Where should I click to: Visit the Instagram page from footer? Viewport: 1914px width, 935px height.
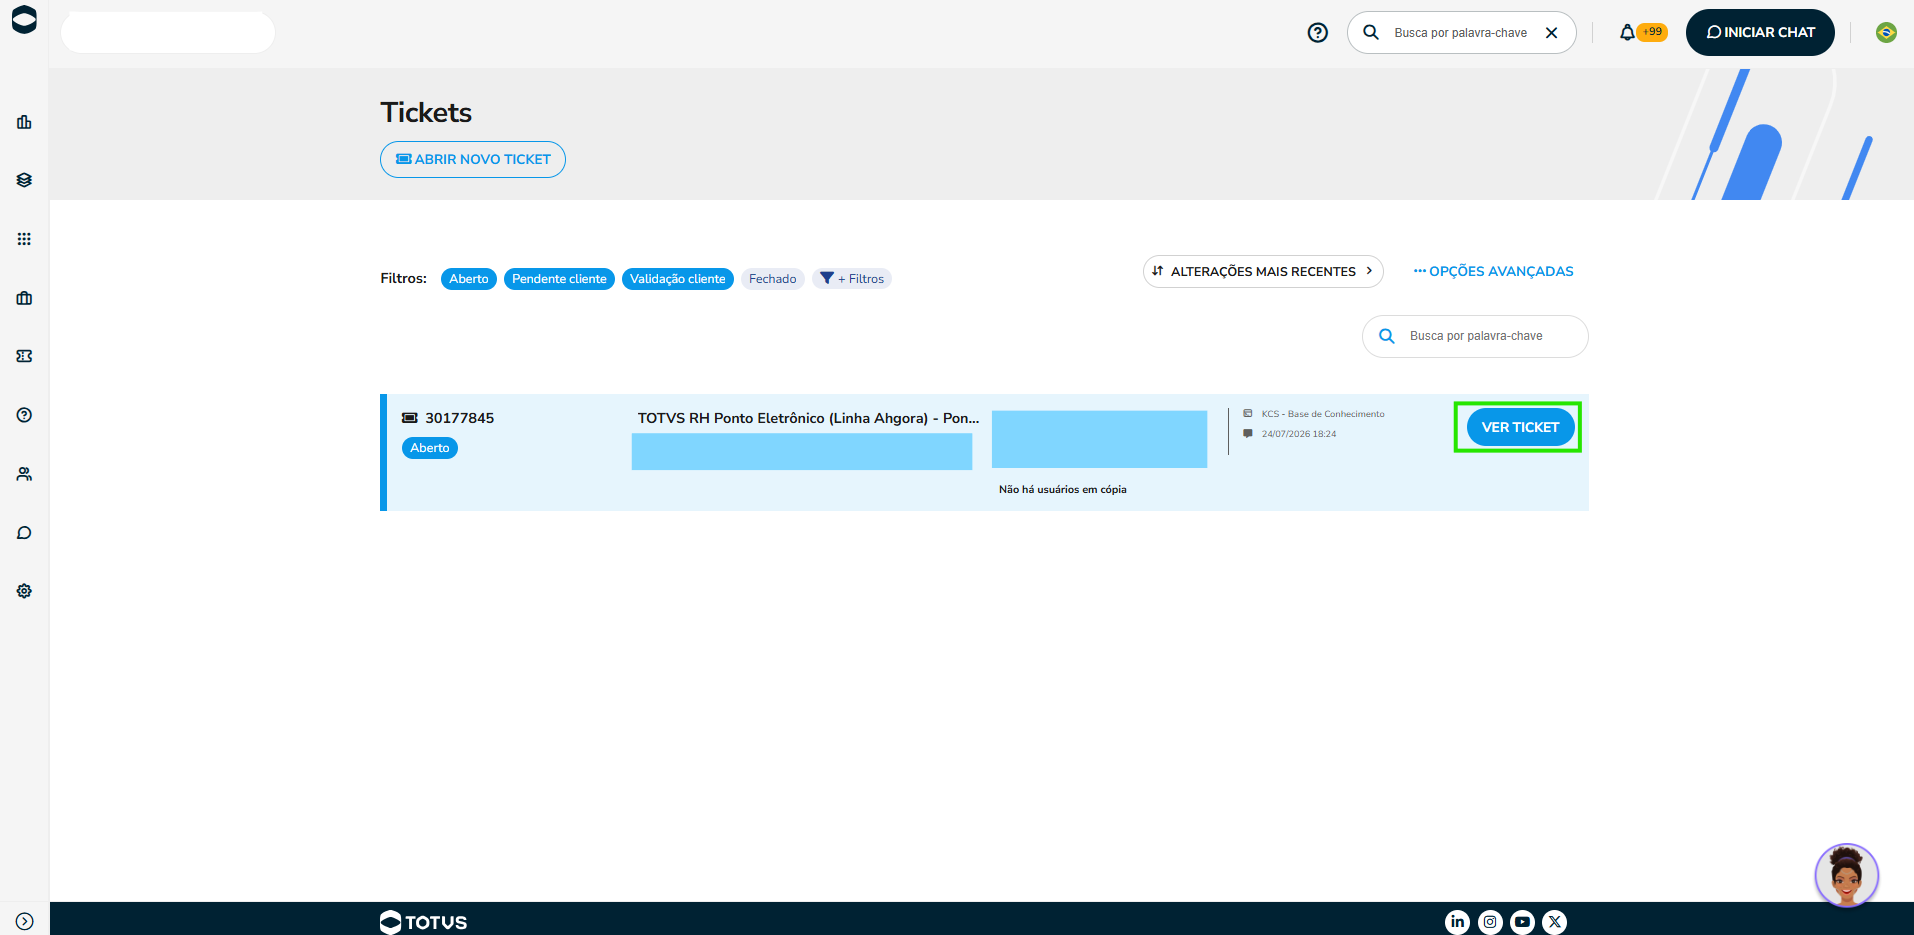pyautogui.click(x=1490, y=922)
